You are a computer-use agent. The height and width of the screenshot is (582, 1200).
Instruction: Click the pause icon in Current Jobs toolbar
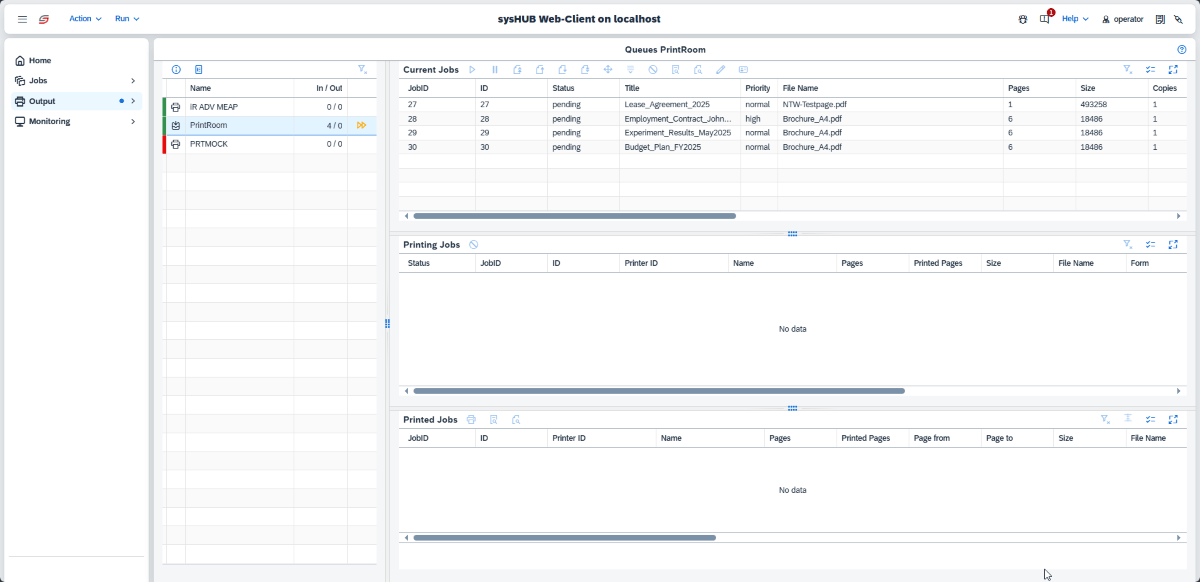(495, 70)
